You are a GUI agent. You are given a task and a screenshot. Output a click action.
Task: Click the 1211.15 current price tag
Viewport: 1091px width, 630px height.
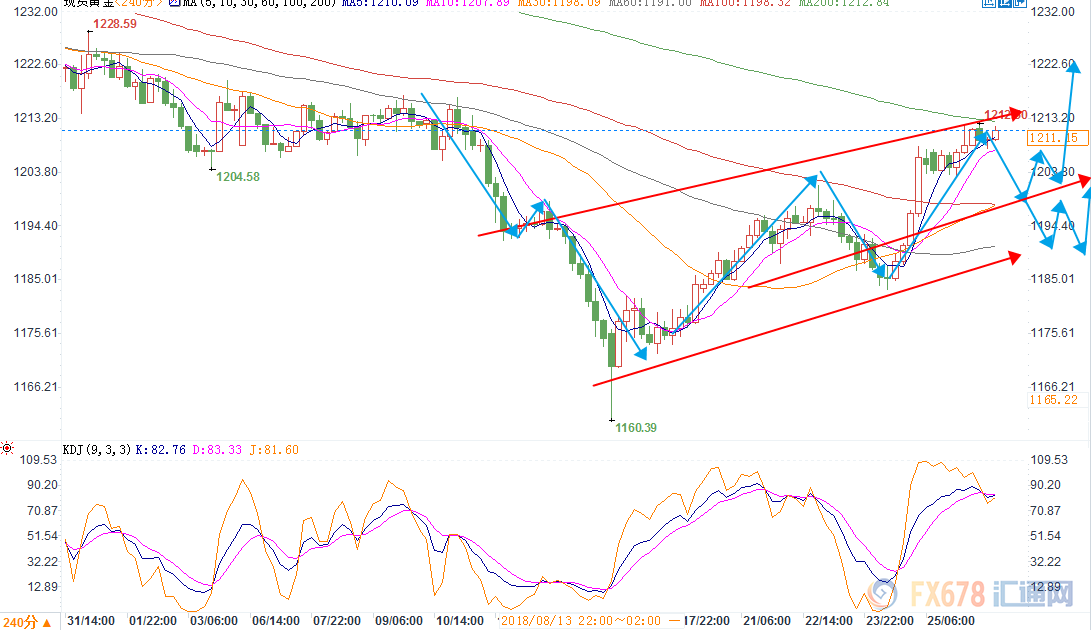click(1057, 137)
